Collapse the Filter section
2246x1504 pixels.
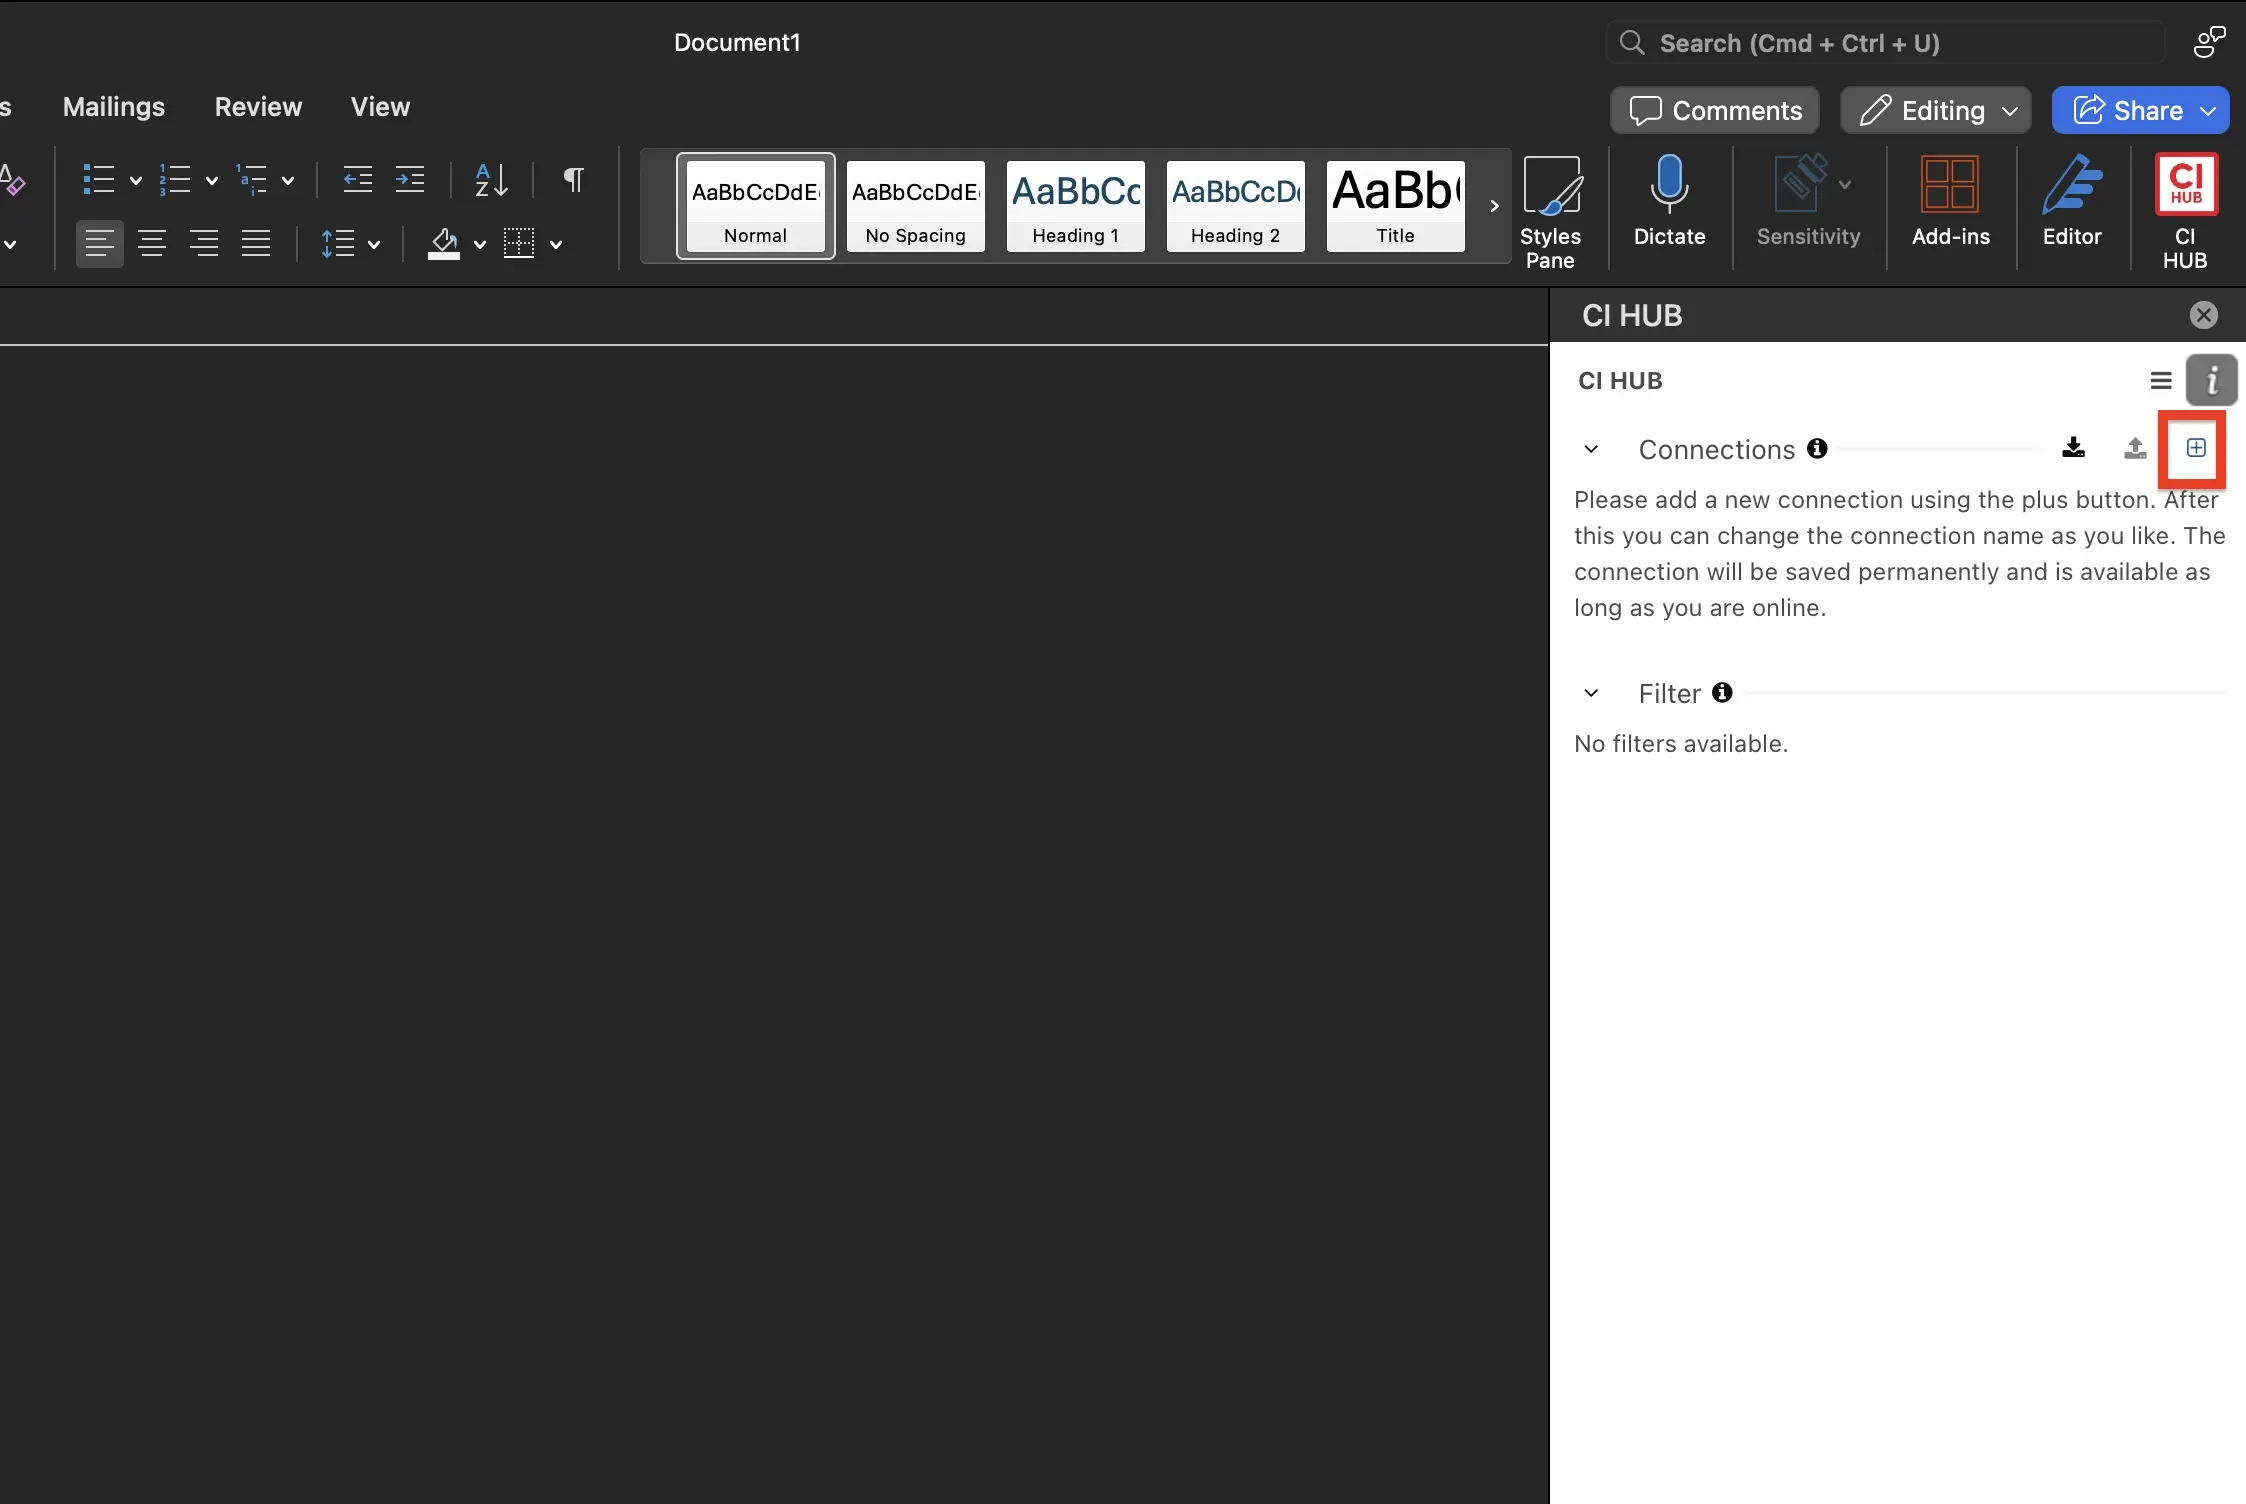point(1591,693)
